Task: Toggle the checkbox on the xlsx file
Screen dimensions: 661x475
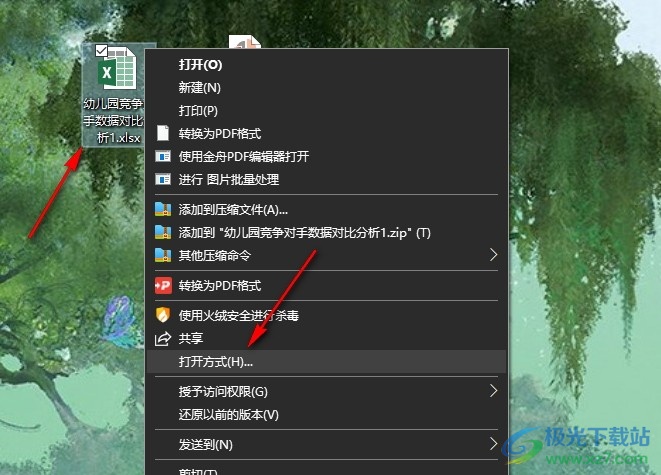Action: [101, 50]
